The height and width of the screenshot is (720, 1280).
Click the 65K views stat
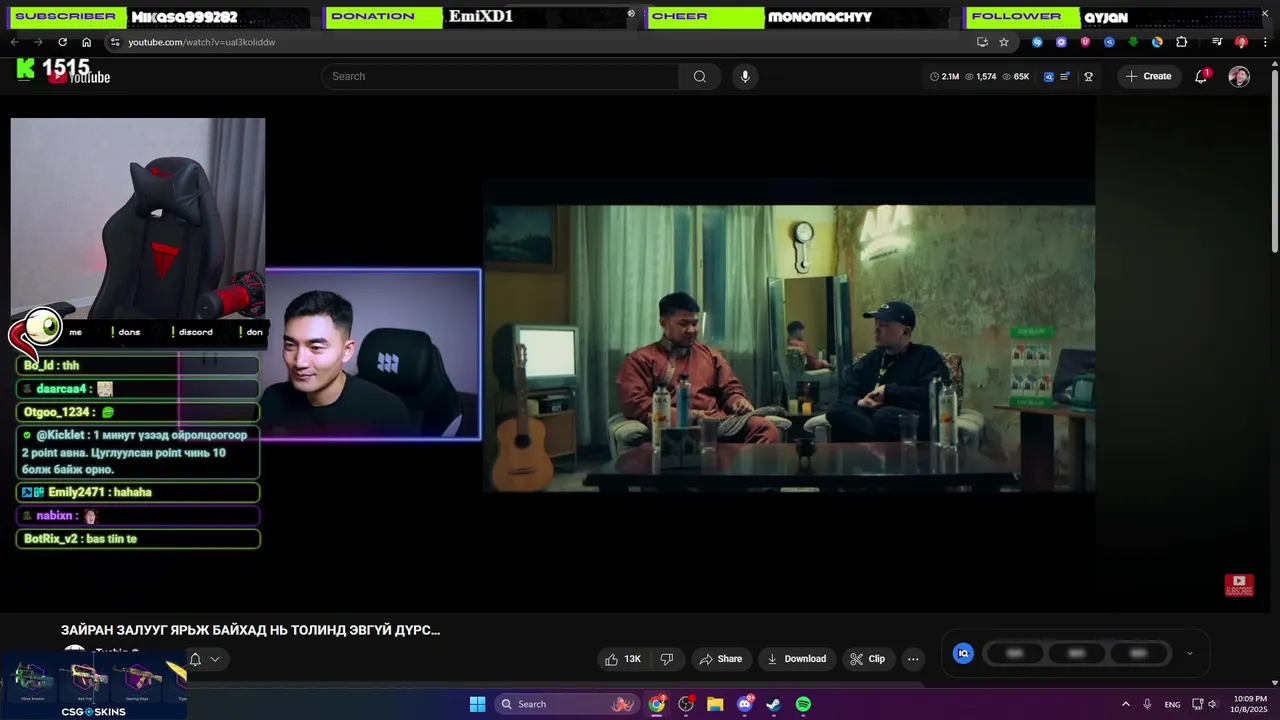1015,76
